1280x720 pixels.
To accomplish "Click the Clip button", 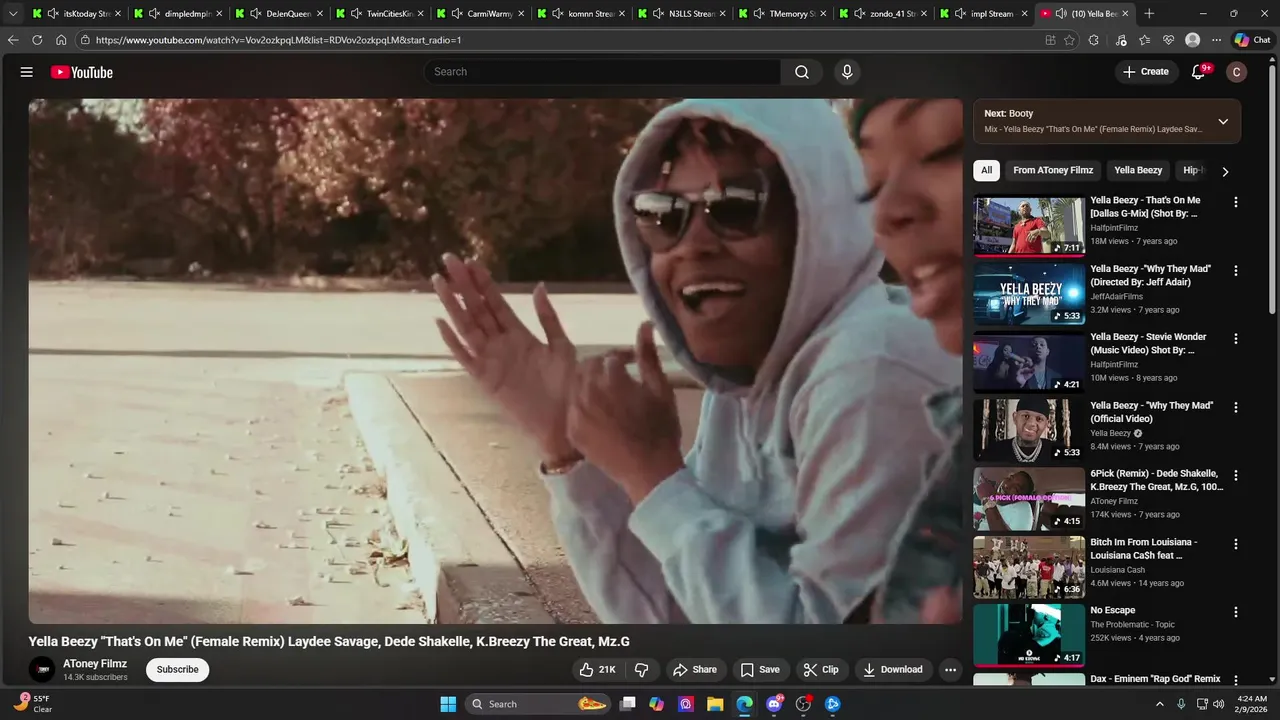I will (821, 670).
